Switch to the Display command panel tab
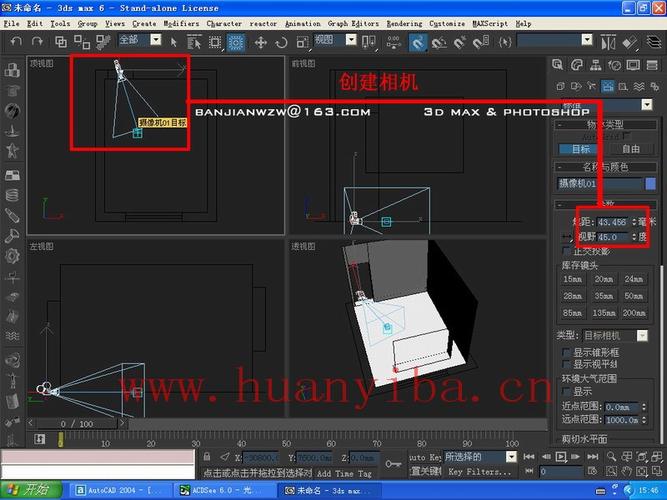 (633, 65)
